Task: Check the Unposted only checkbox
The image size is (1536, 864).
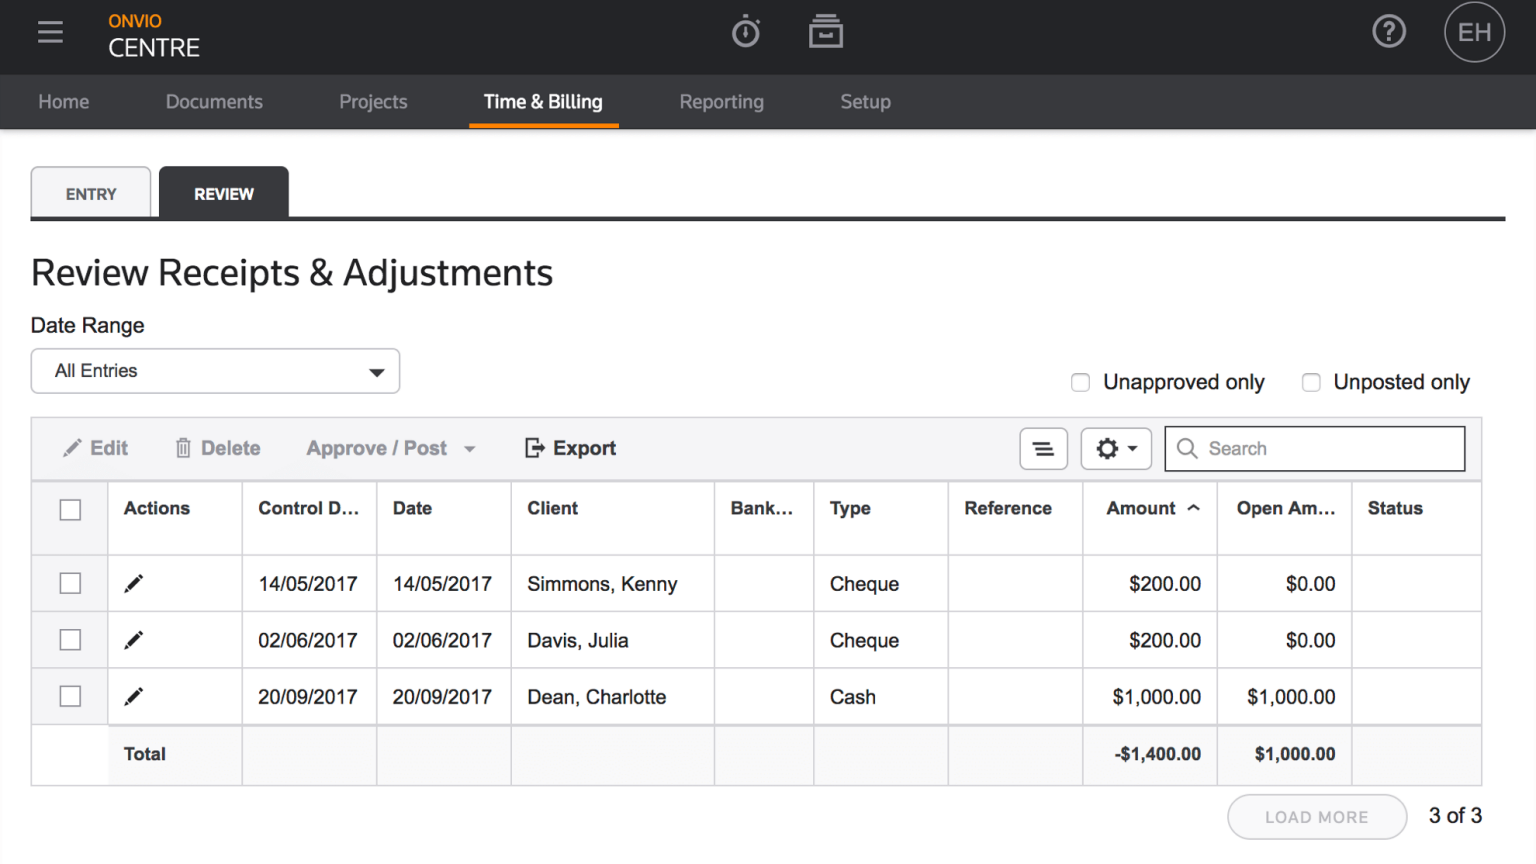Action: 1311,382
